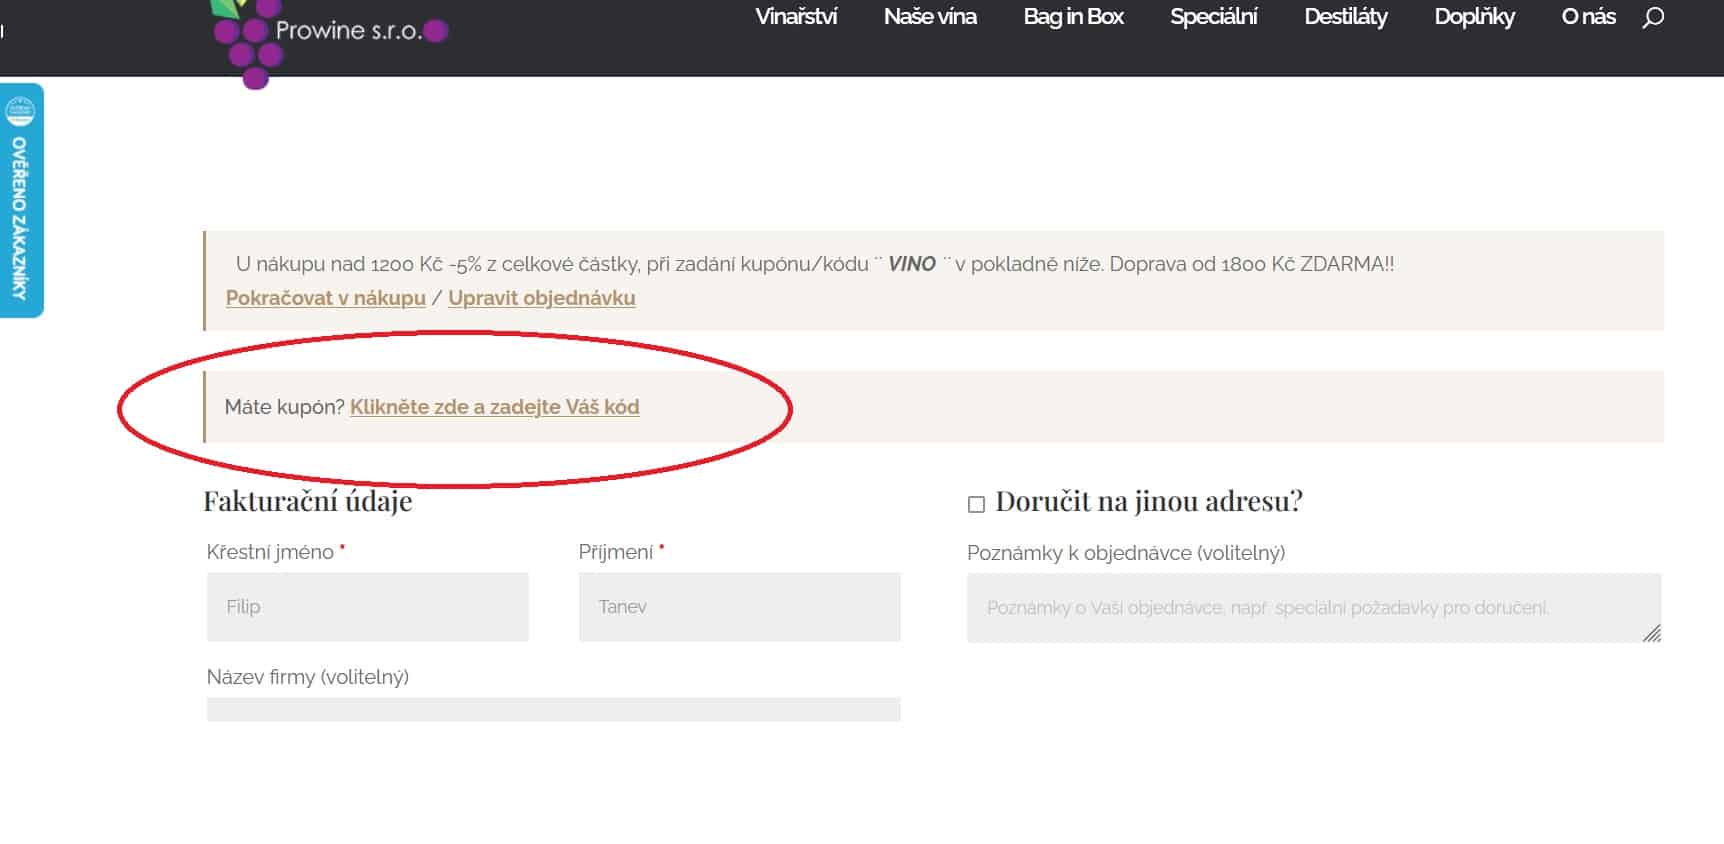The height and width of the screenshot is (844, 1724).
Task: Open the Doplňky menu item
Action: (x=1474, y=17)
